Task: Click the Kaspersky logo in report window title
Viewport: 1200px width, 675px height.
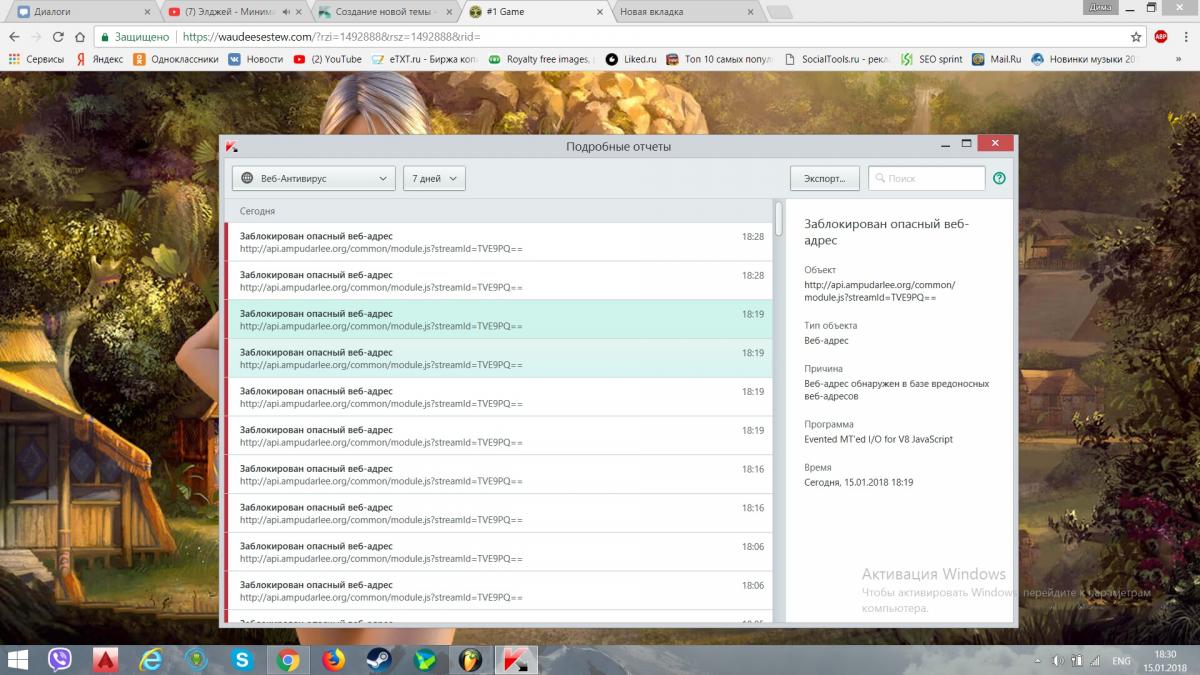Action: (232, 146)
